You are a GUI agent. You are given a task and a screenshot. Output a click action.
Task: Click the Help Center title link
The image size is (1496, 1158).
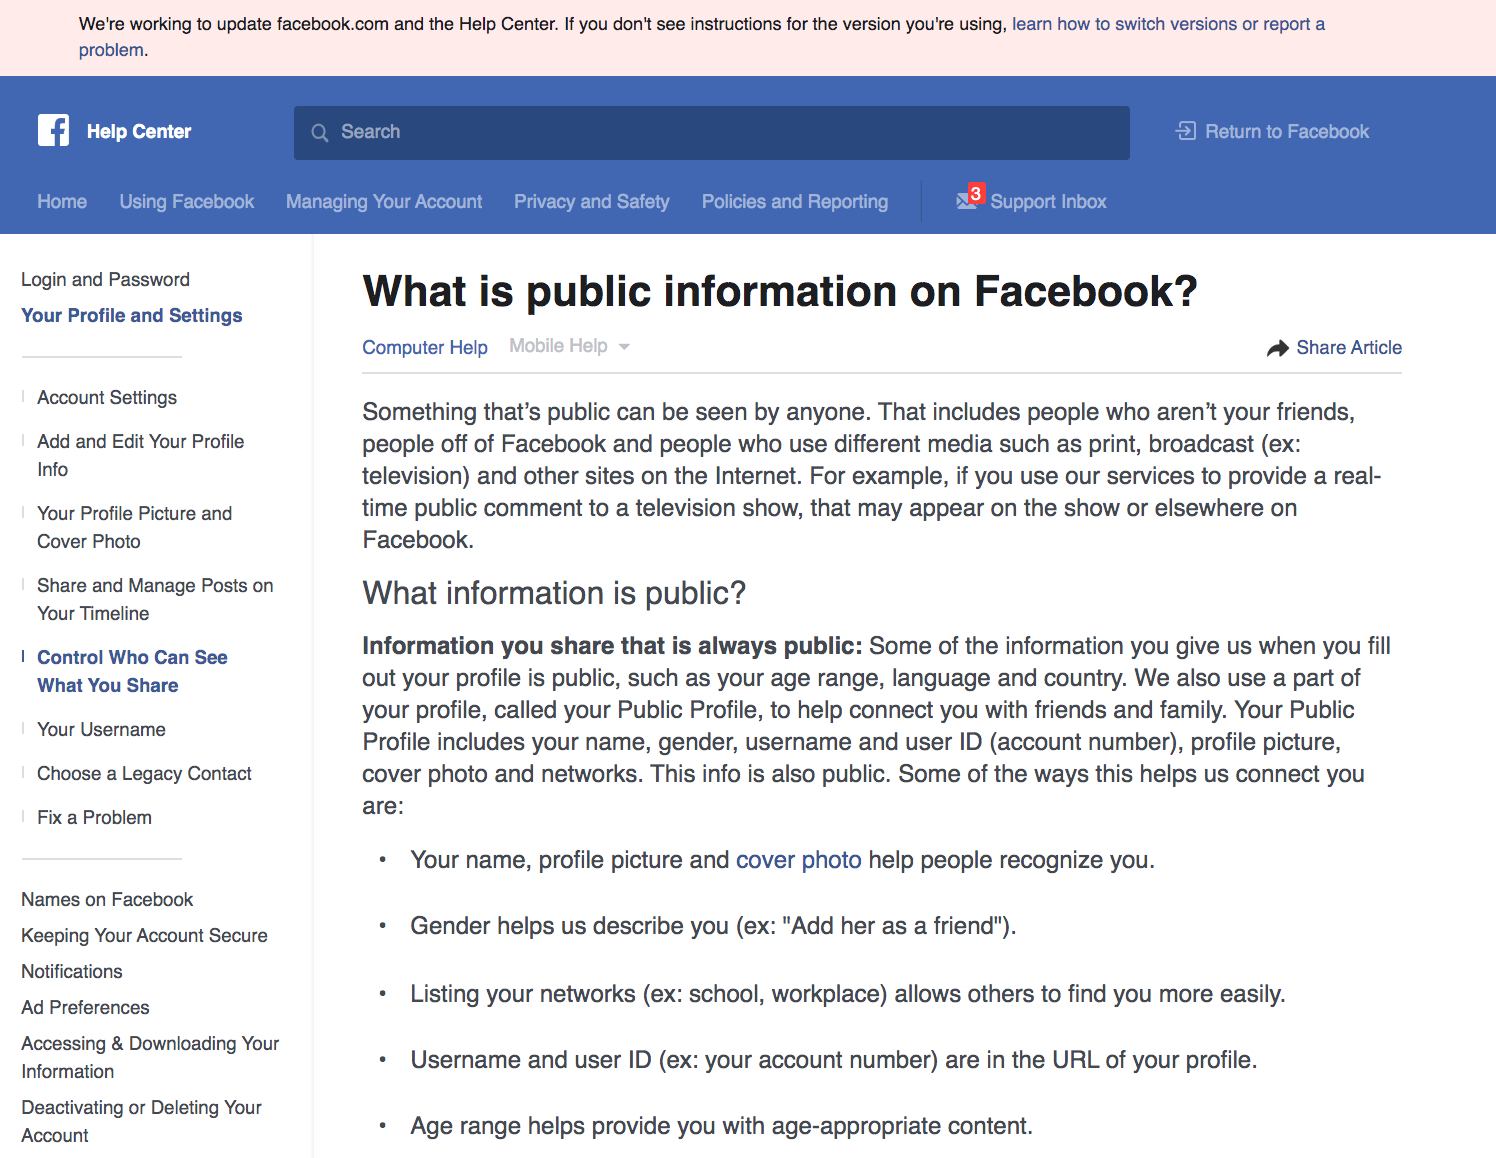[139, 131]
